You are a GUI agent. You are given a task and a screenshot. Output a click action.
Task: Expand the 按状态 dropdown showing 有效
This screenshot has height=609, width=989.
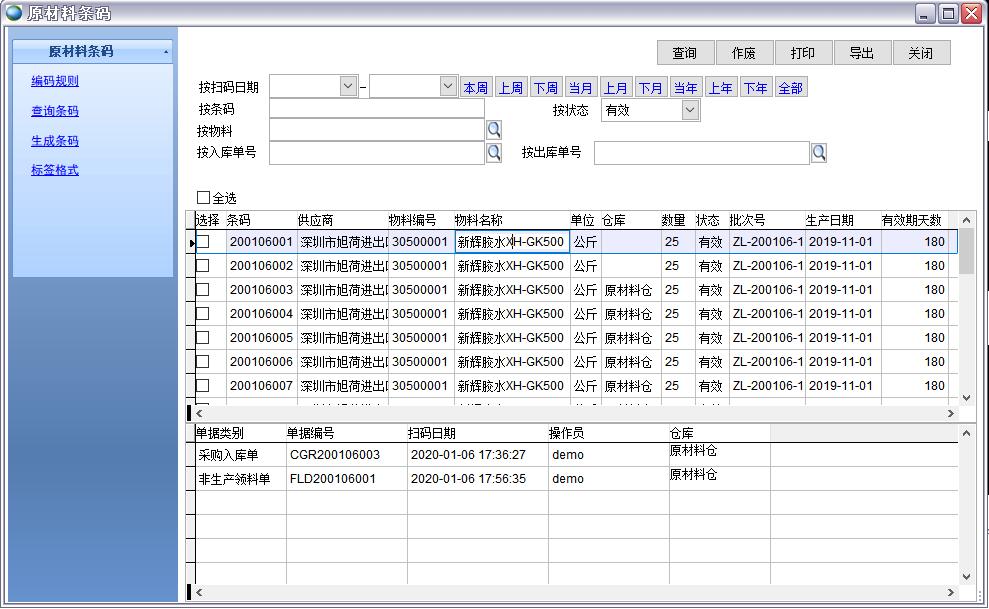(690, 110)
